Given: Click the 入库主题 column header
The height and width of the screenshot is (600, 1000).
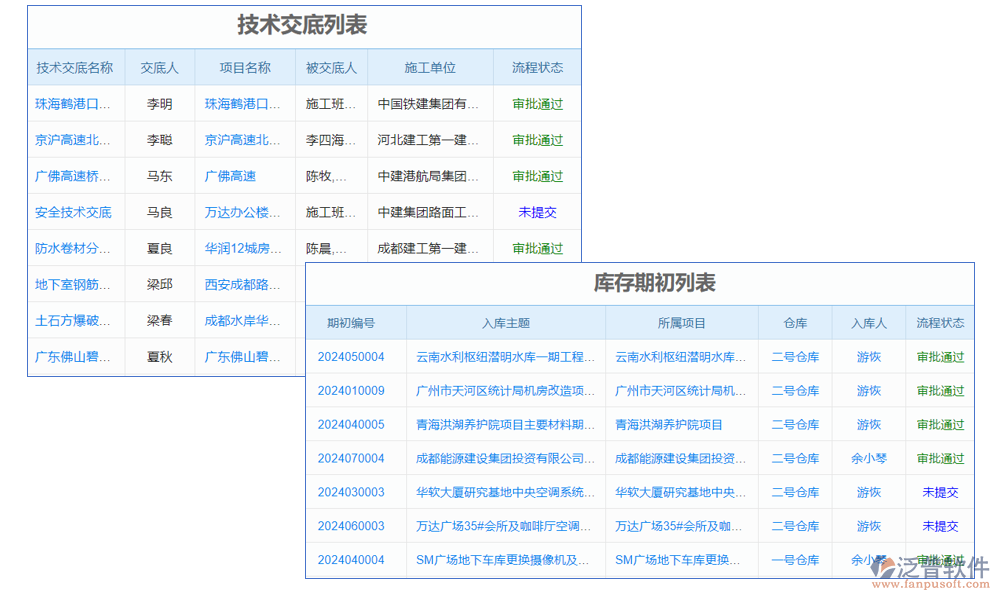Looking at the screenshot, I should point(505,322).
